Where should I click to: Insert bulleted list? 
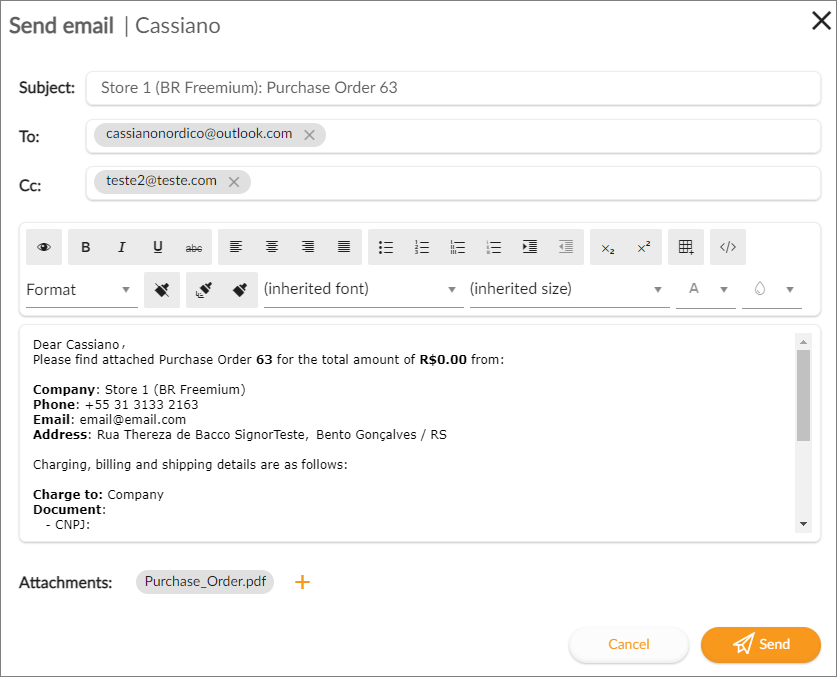[386, 247]
